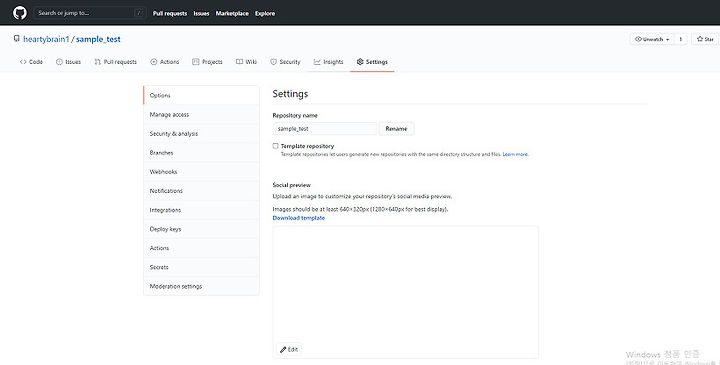Expand the Unwatch dropdown
This screenshot has height=365, width=720.
(652, 39)
